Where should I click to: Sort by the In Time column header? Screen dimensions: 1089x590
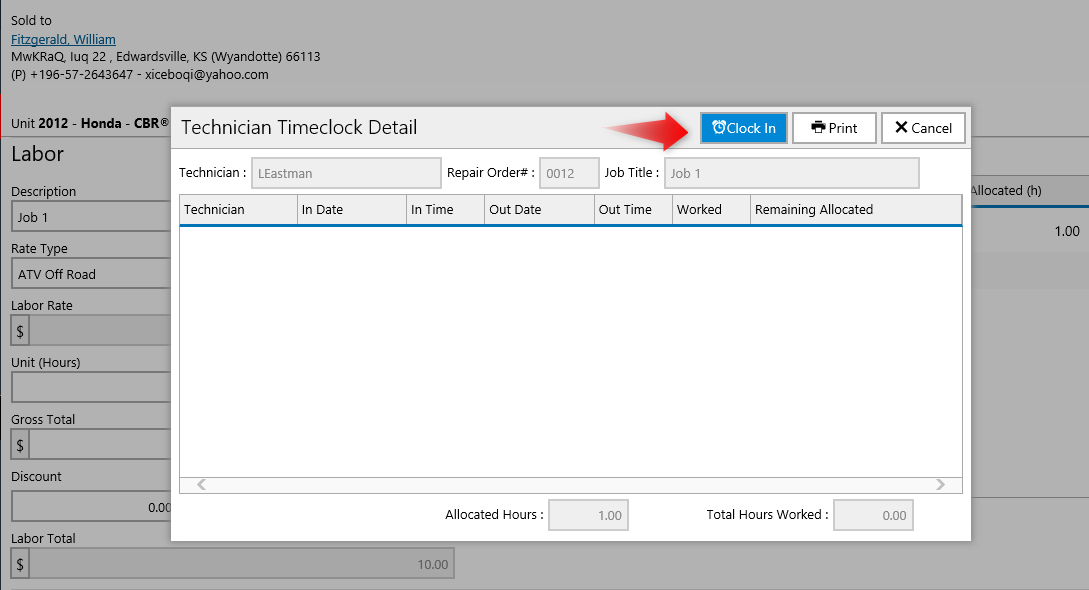445,210
